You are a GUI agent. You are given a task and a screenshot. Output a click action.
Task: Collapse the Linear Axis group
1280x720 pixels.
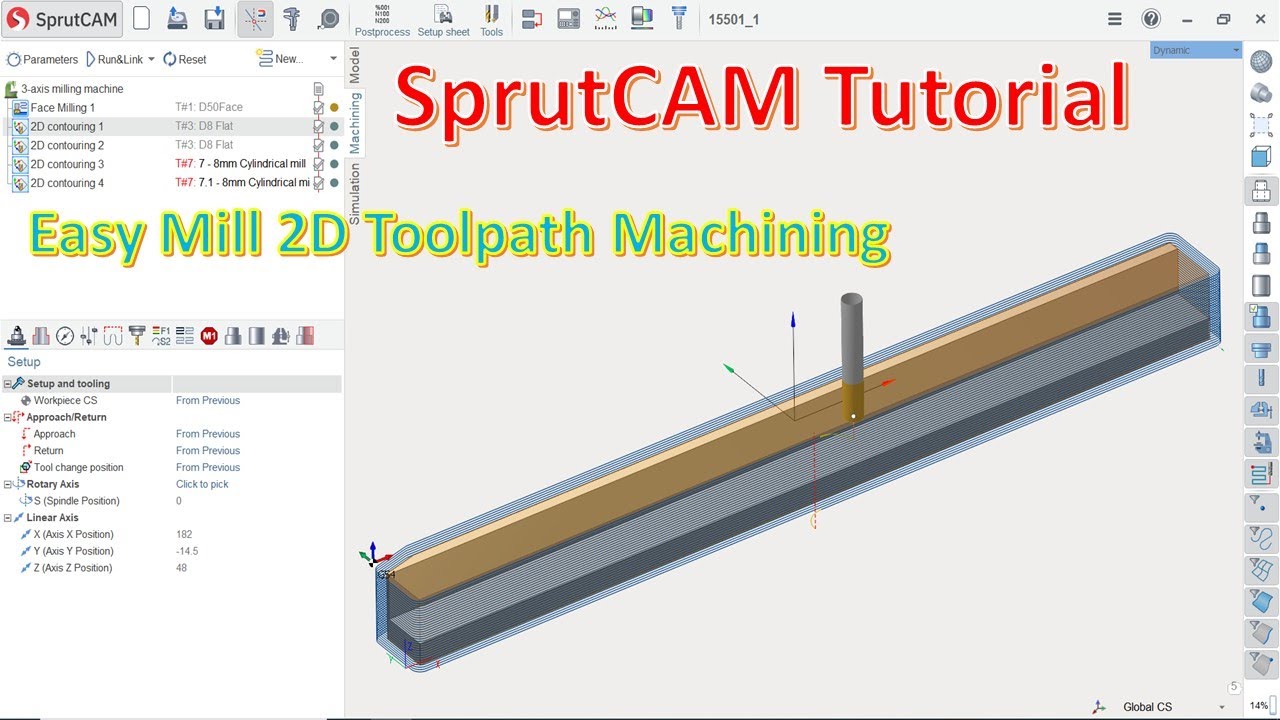tap(8, 518)
